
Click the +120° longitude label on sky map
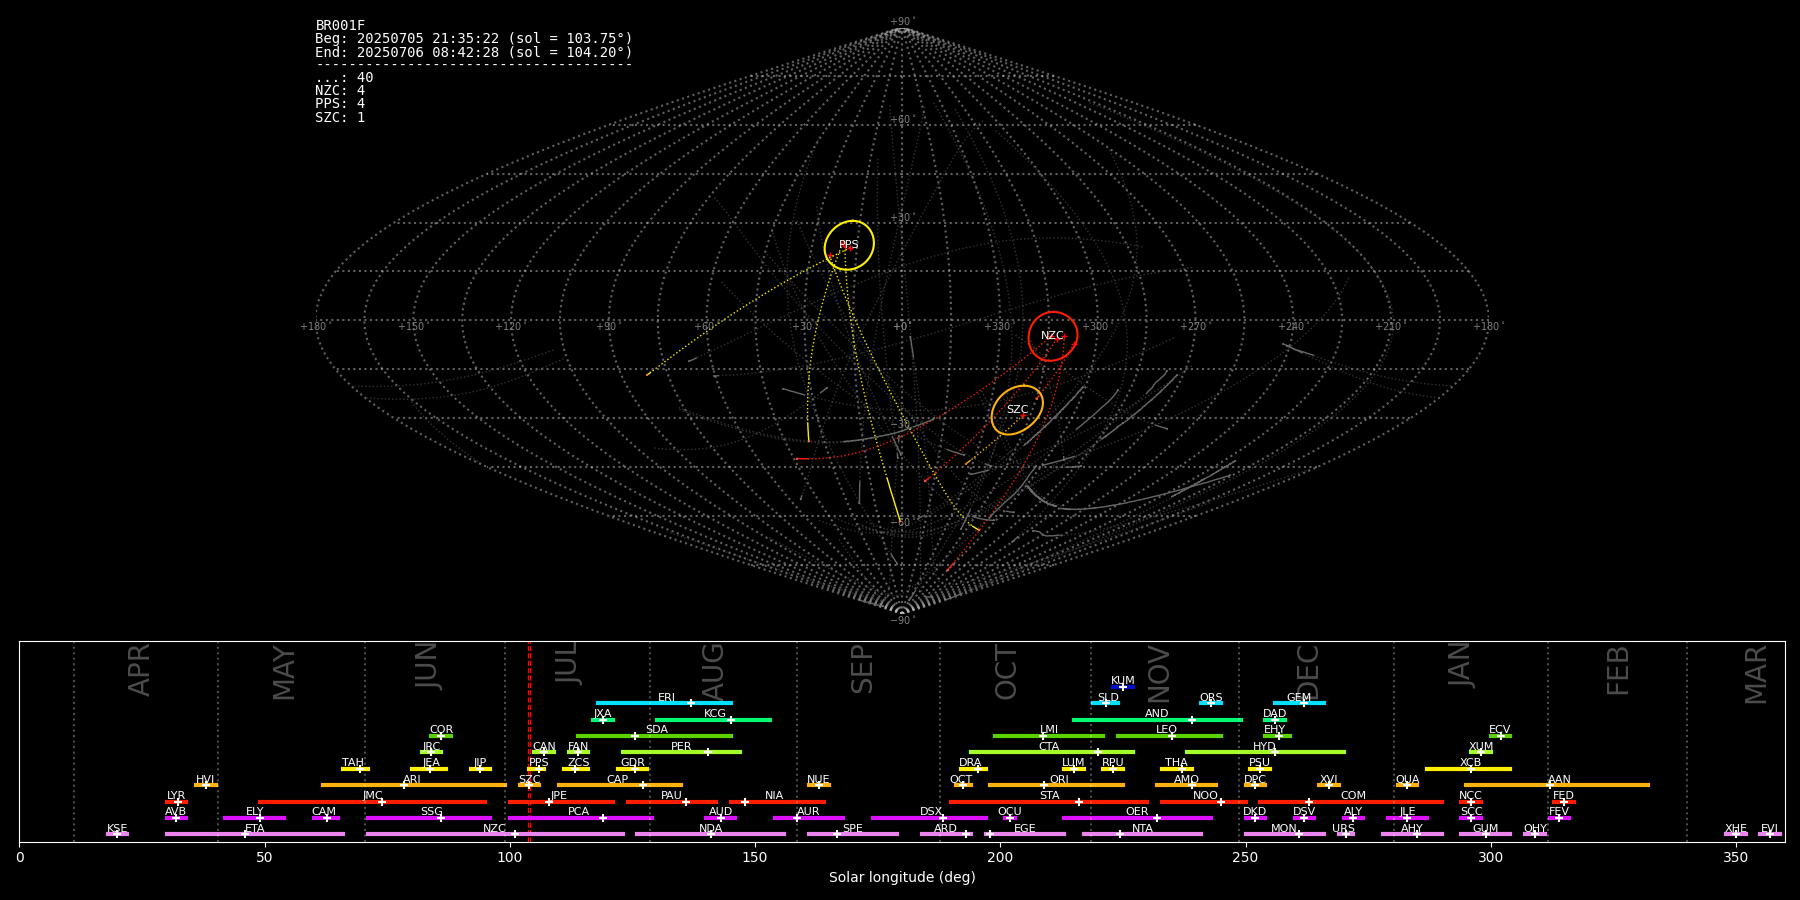pos(509,327)
